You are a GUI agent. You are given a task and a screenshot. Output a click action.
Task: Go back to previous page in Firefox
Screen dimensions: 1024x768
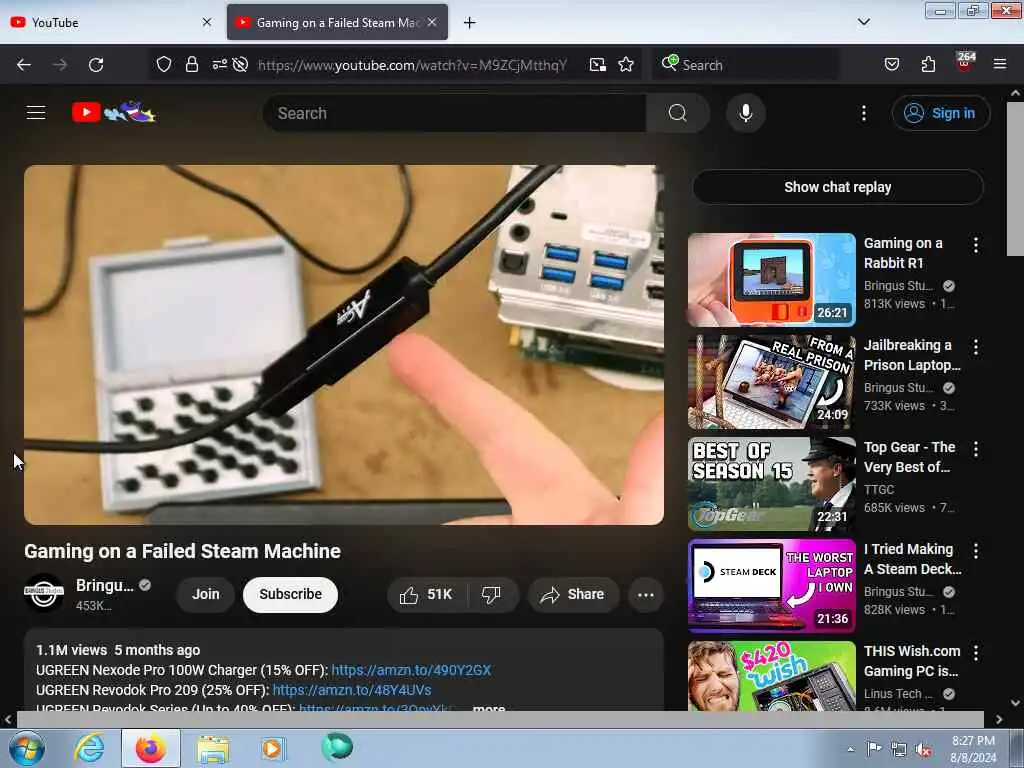(24, 65)
